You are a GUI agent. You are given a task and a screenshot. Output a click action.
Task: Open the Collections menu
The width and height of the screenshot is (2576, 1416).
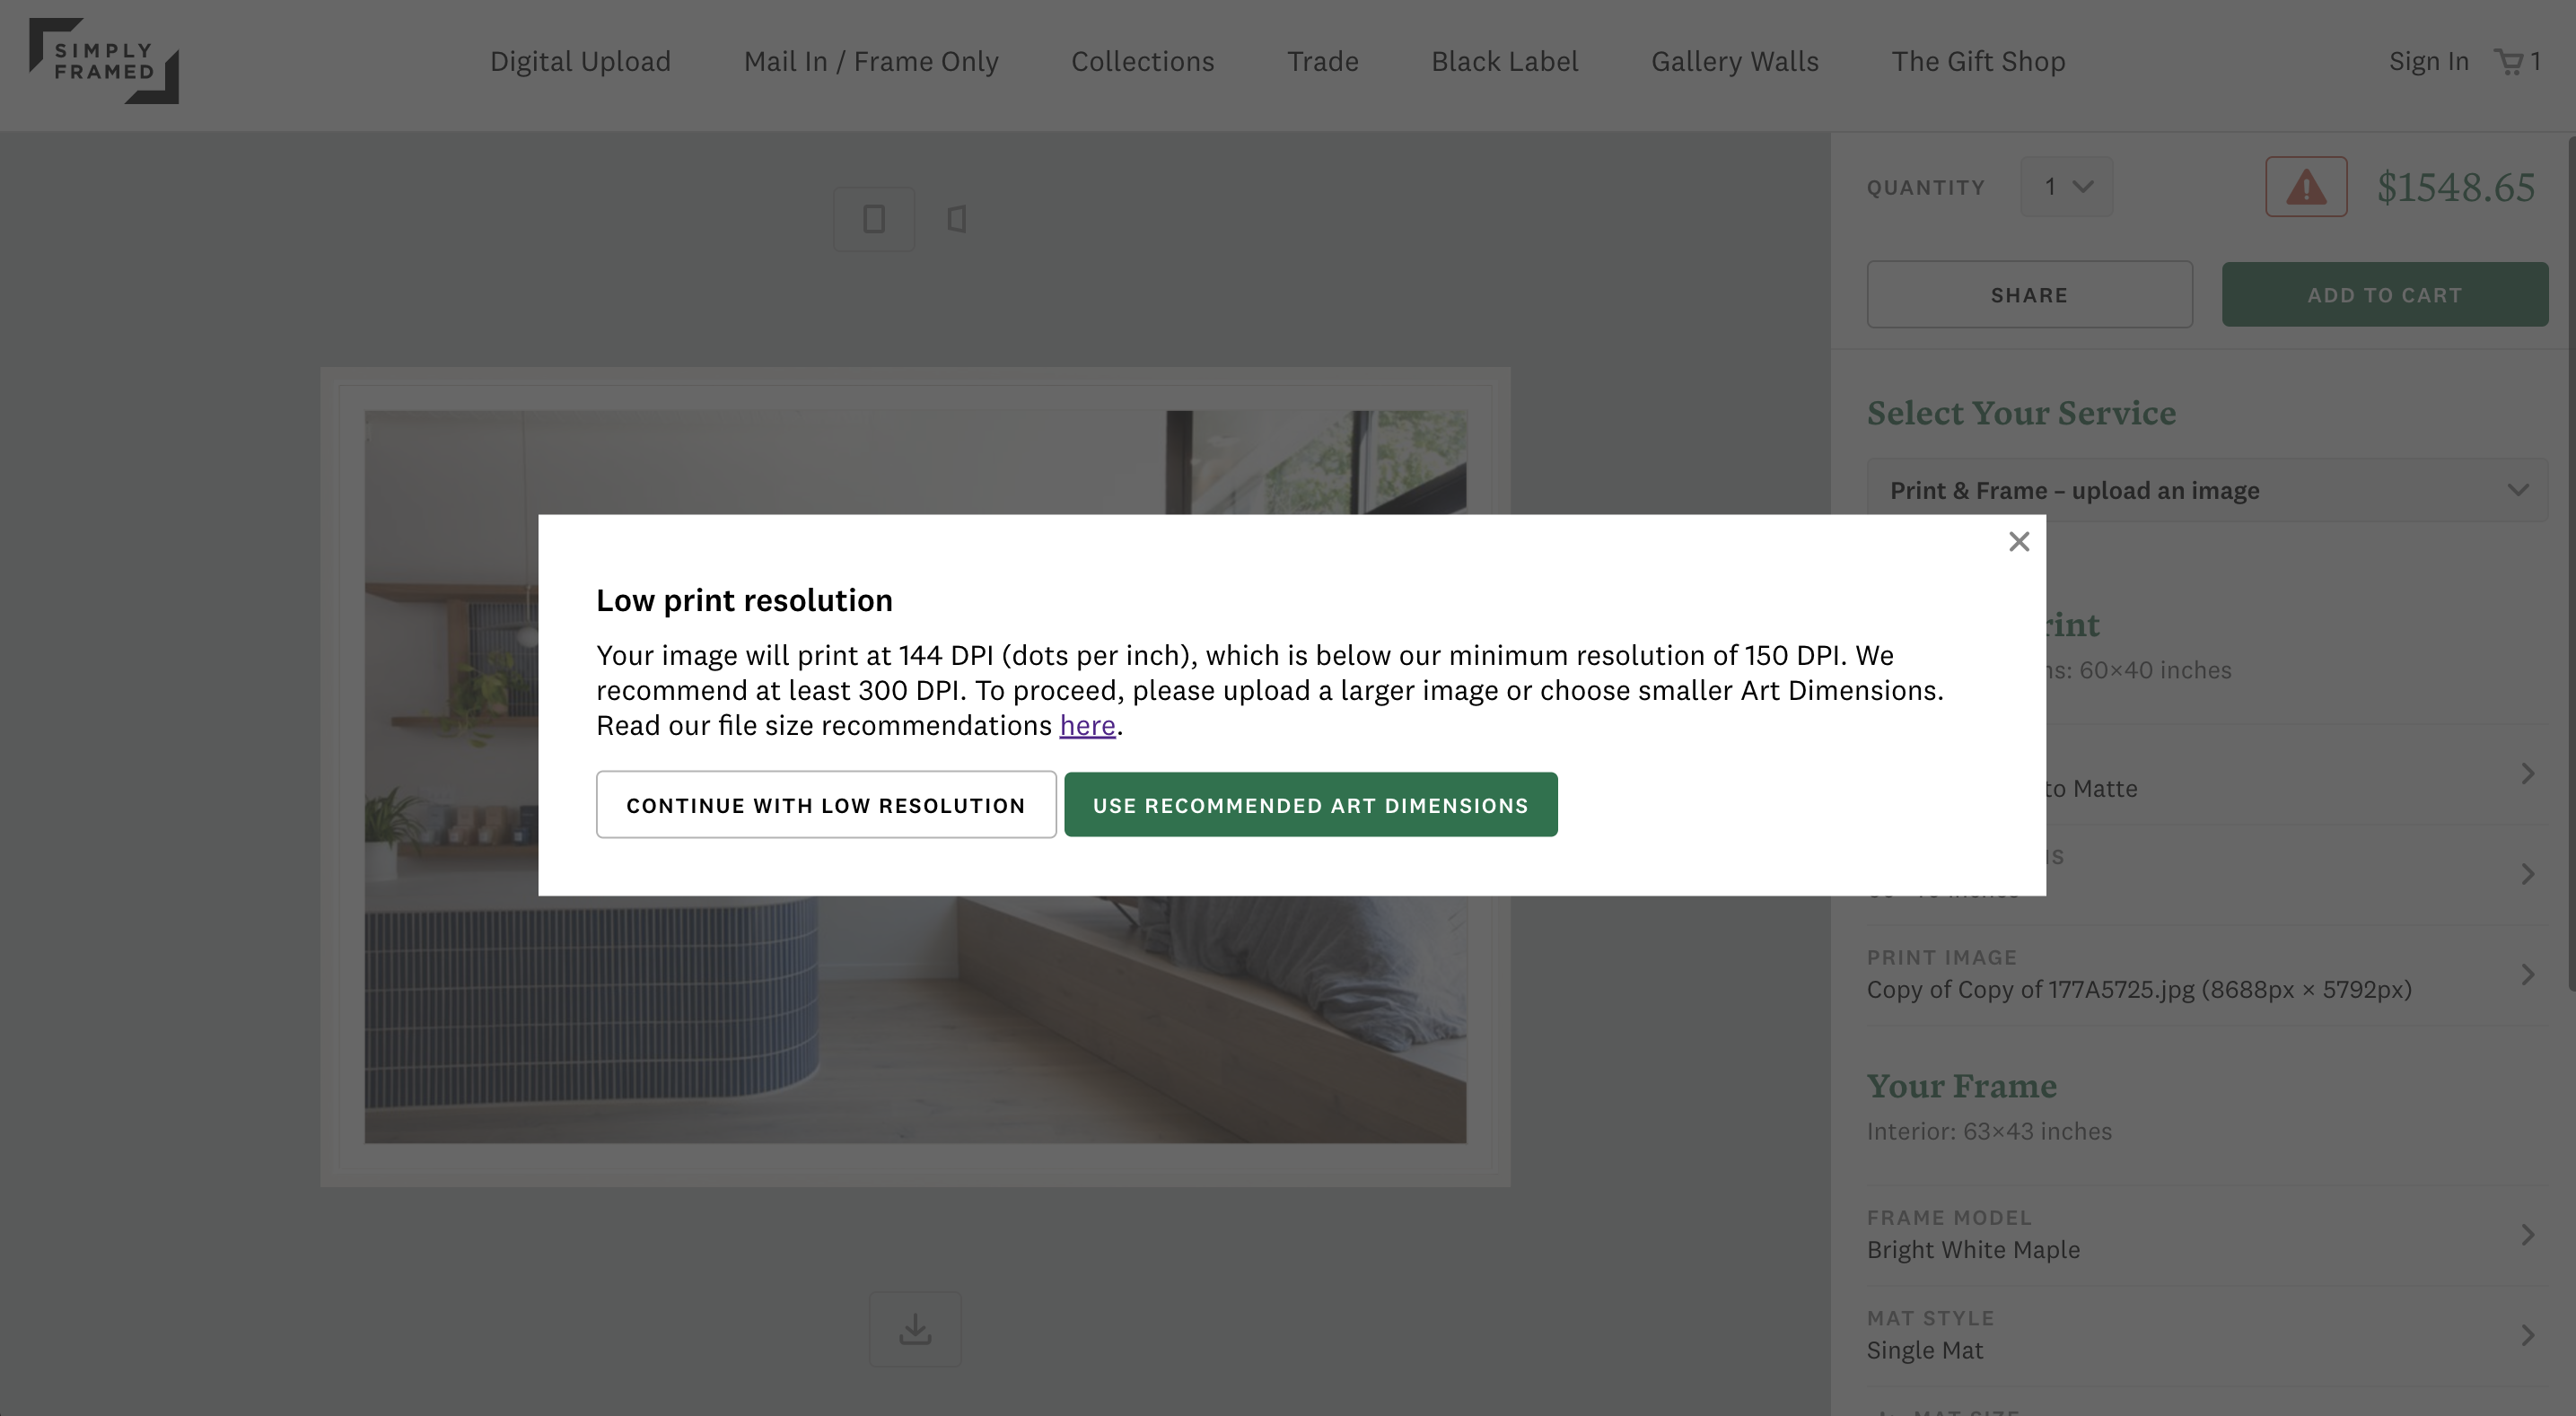[1142, 61]
